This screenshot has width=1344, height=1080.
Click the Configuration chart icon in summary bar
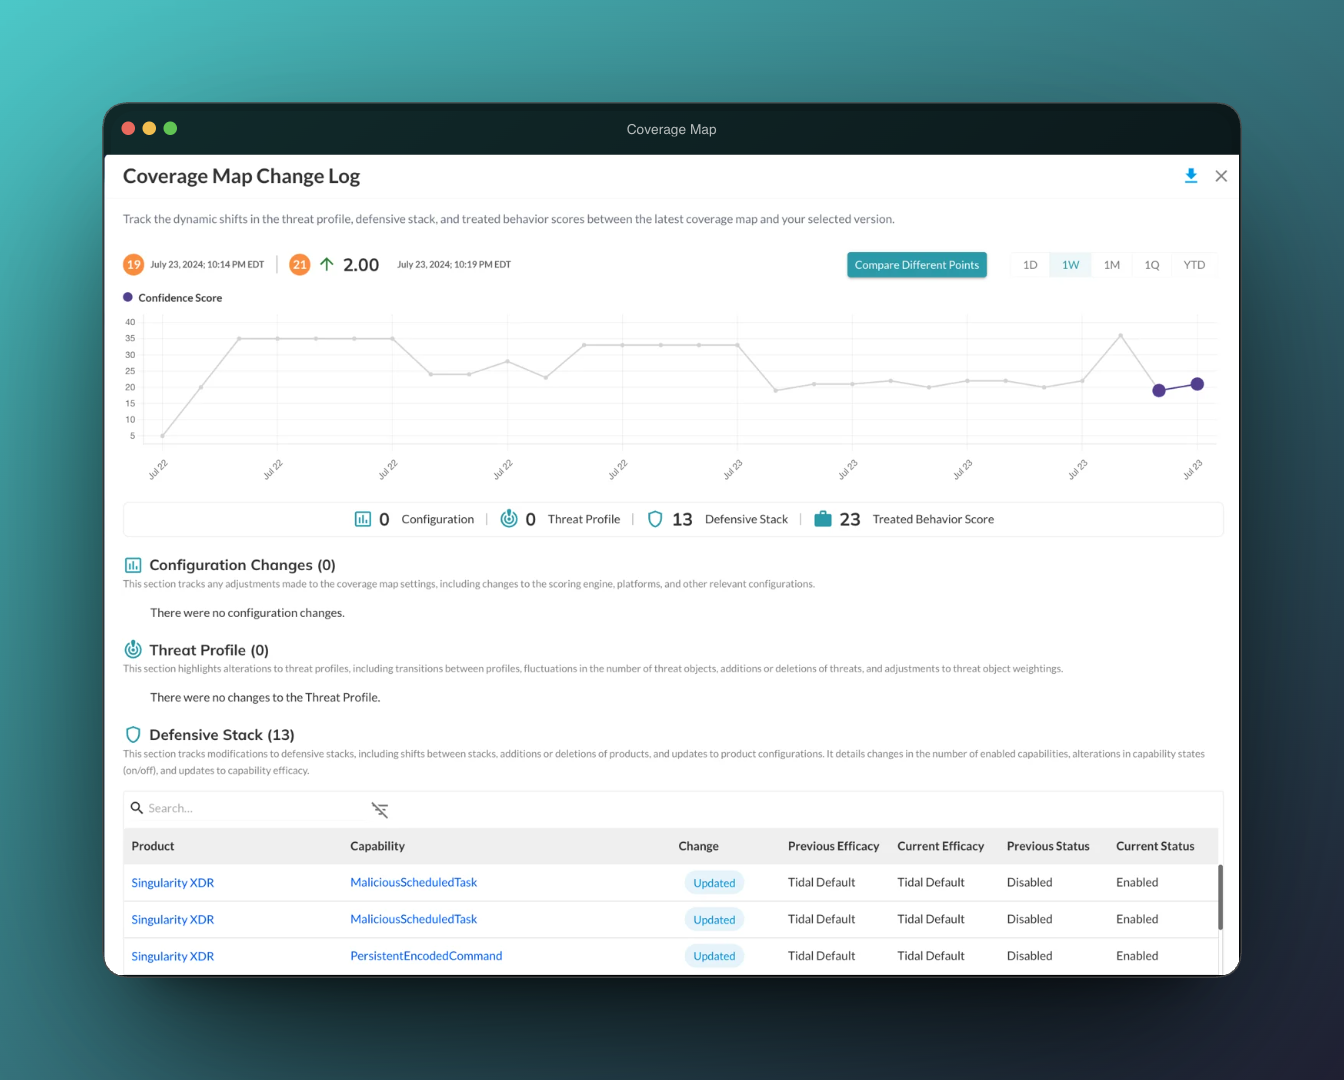coord(363,519)
